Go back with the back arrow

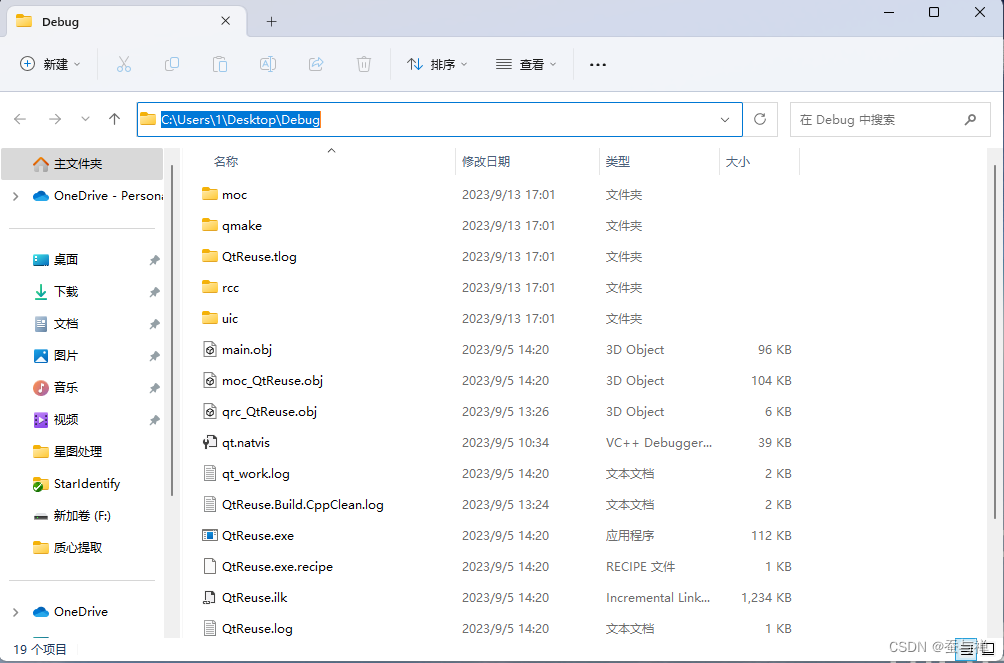pos(20,119)
